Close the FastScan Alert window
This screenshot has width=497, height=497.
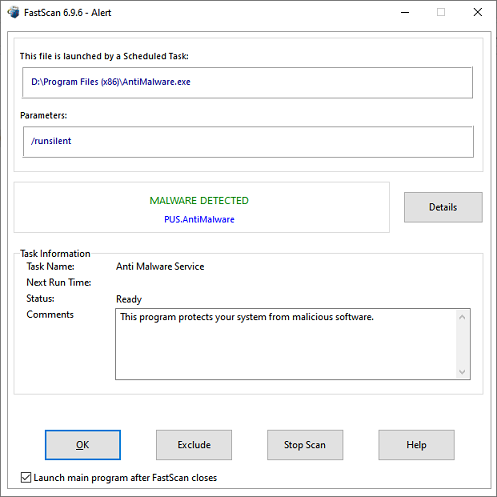pyautogui.click(x=478, y=12)
